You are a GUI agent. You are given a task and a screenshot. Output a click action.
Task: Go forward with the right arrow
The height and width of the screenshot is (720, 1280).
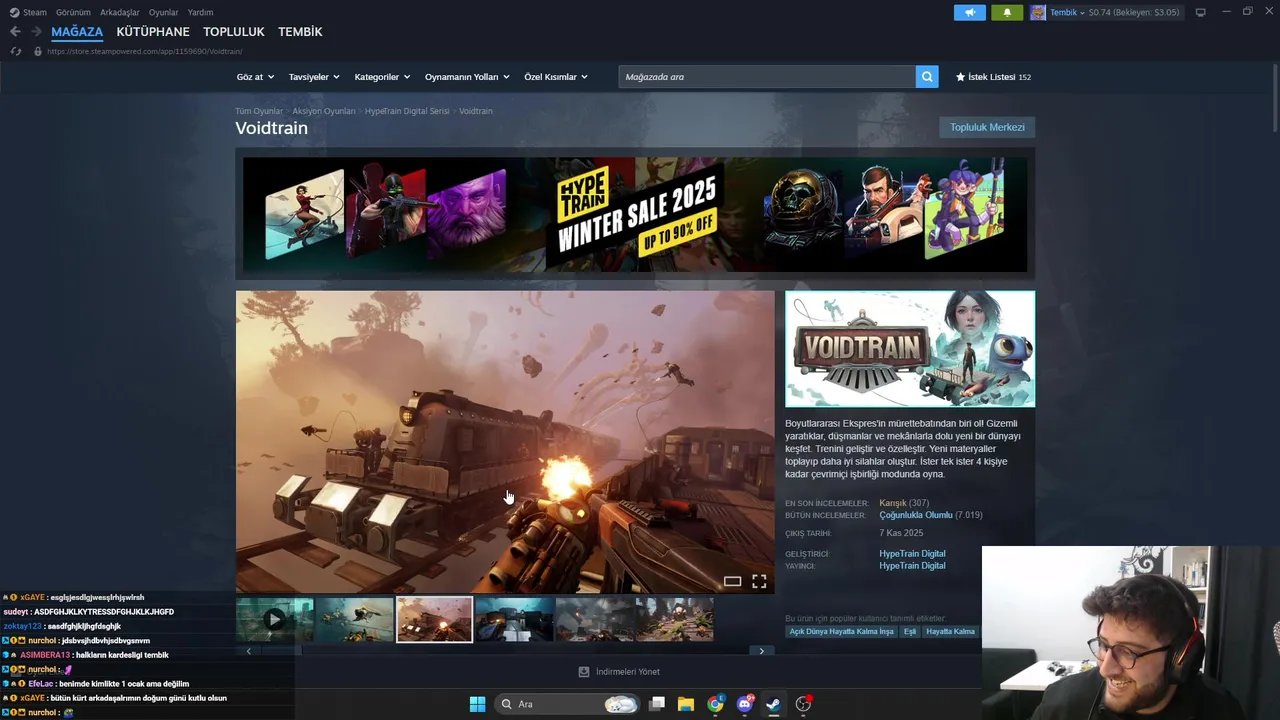coord(36,32)
